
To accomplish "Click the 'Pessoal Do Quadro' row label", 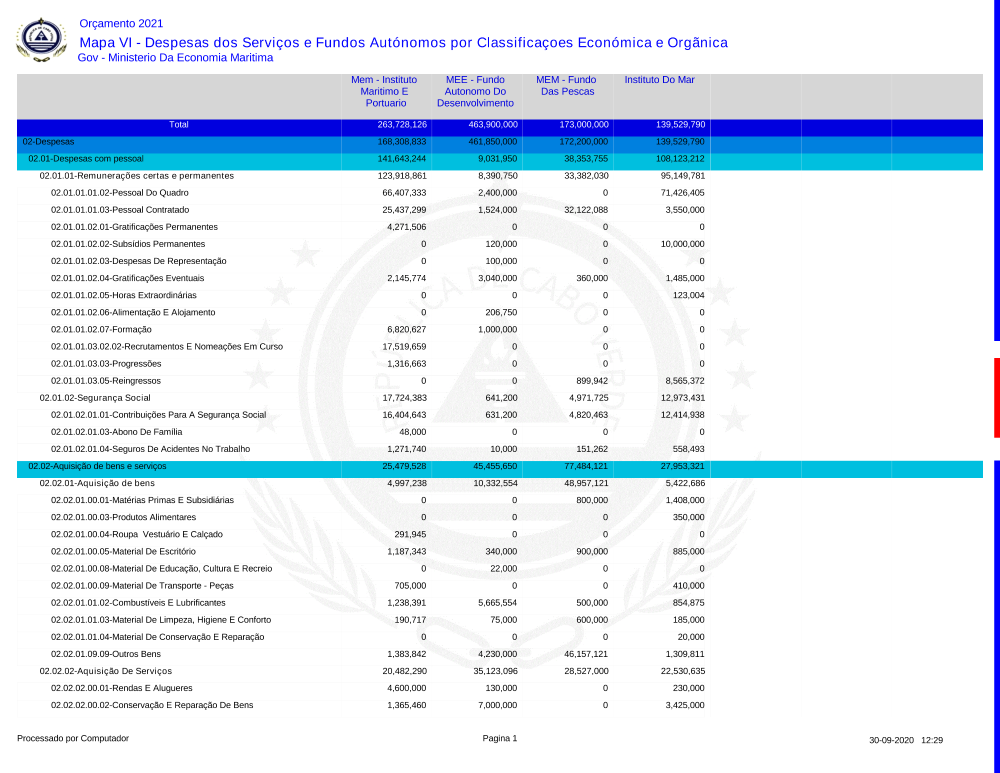I will (134, 193).
